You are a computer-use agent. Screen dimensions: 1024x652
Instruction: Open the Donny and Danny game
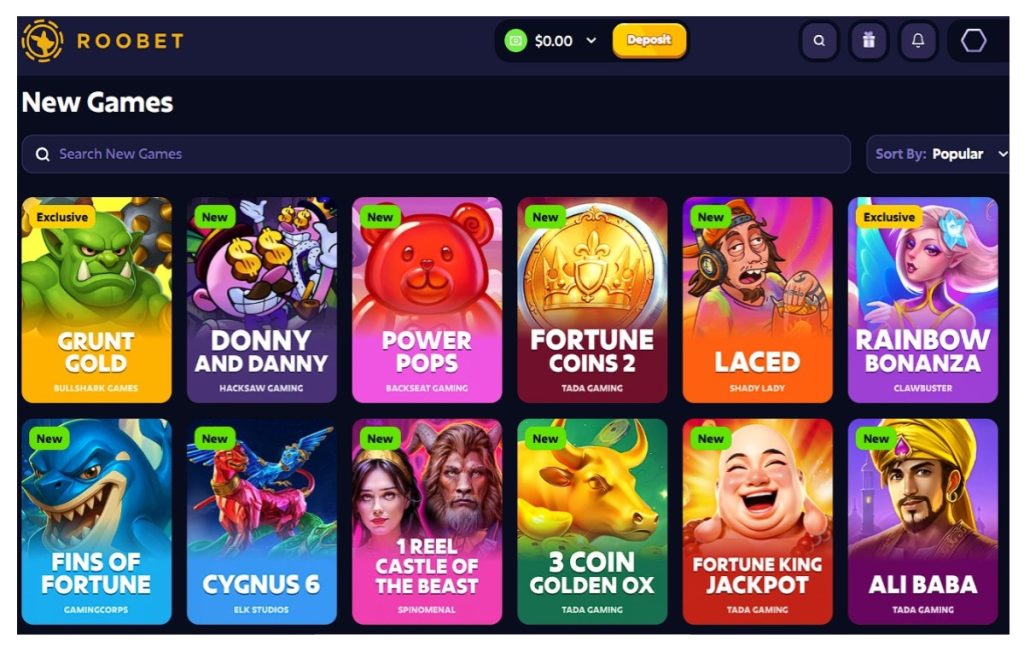click(262, 300)
